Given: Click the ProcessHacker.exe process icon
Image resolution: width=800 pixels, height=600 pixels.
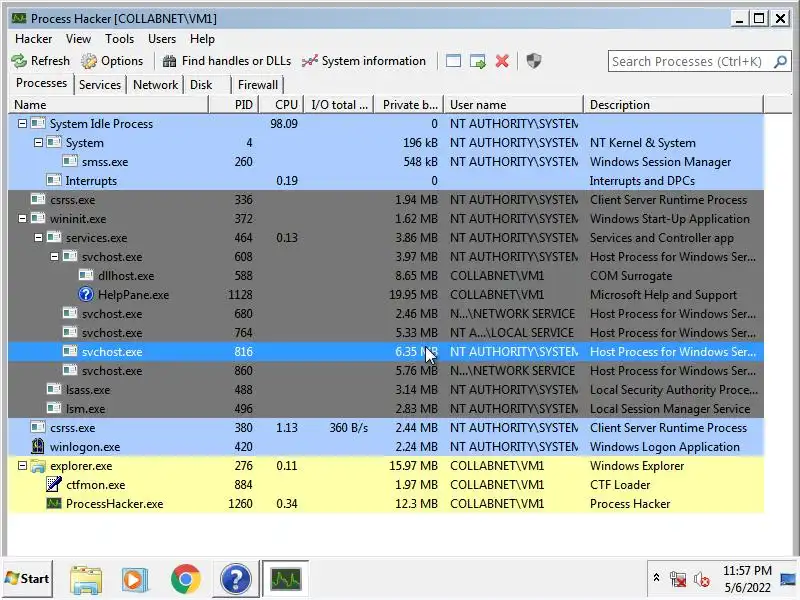Looking at the screenshot, I should pos(54,504).
